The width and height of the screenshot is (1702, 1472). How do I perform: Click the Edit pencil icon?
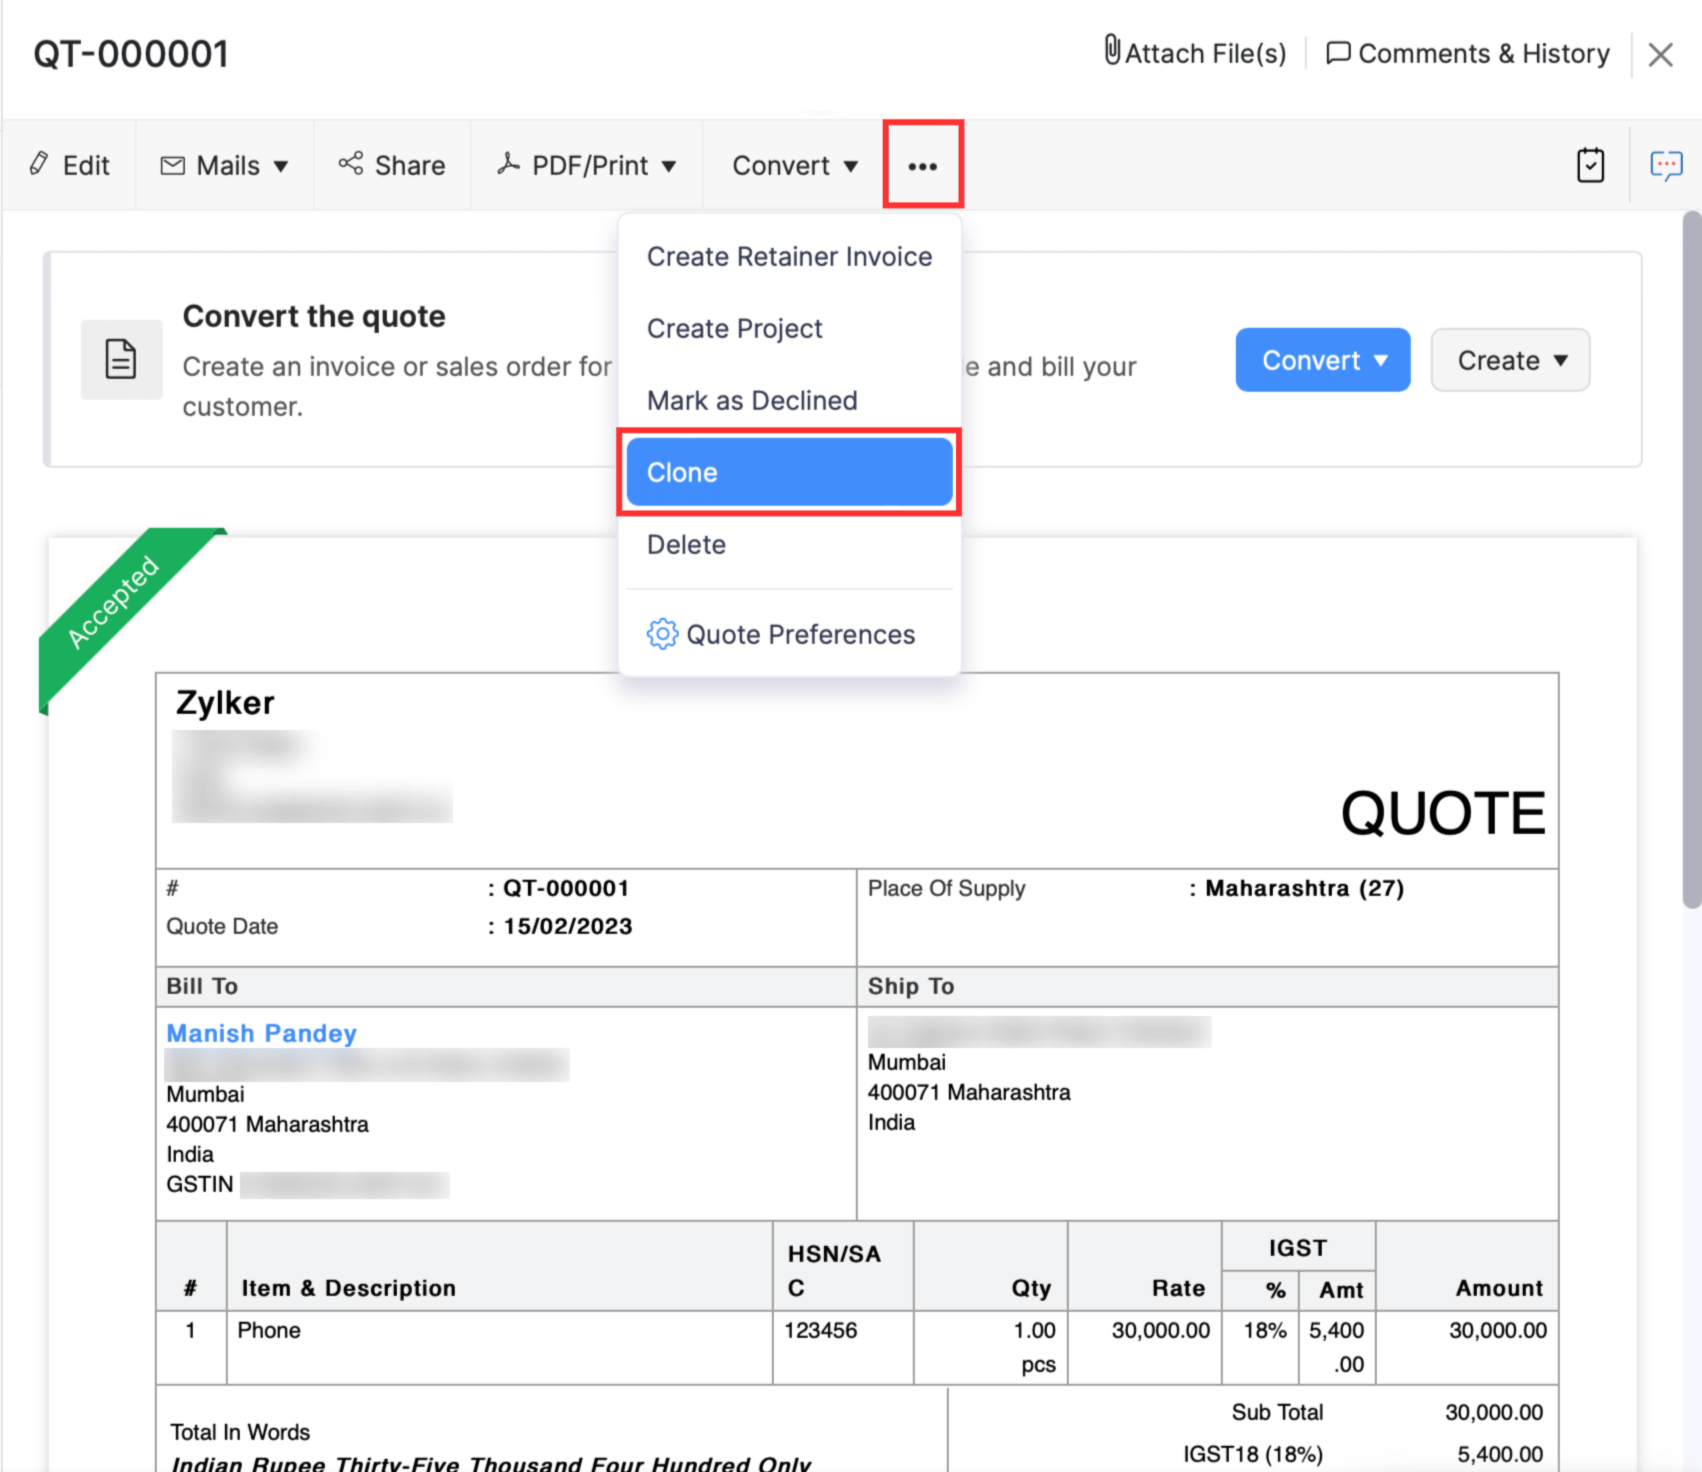(x=39, y=164)
